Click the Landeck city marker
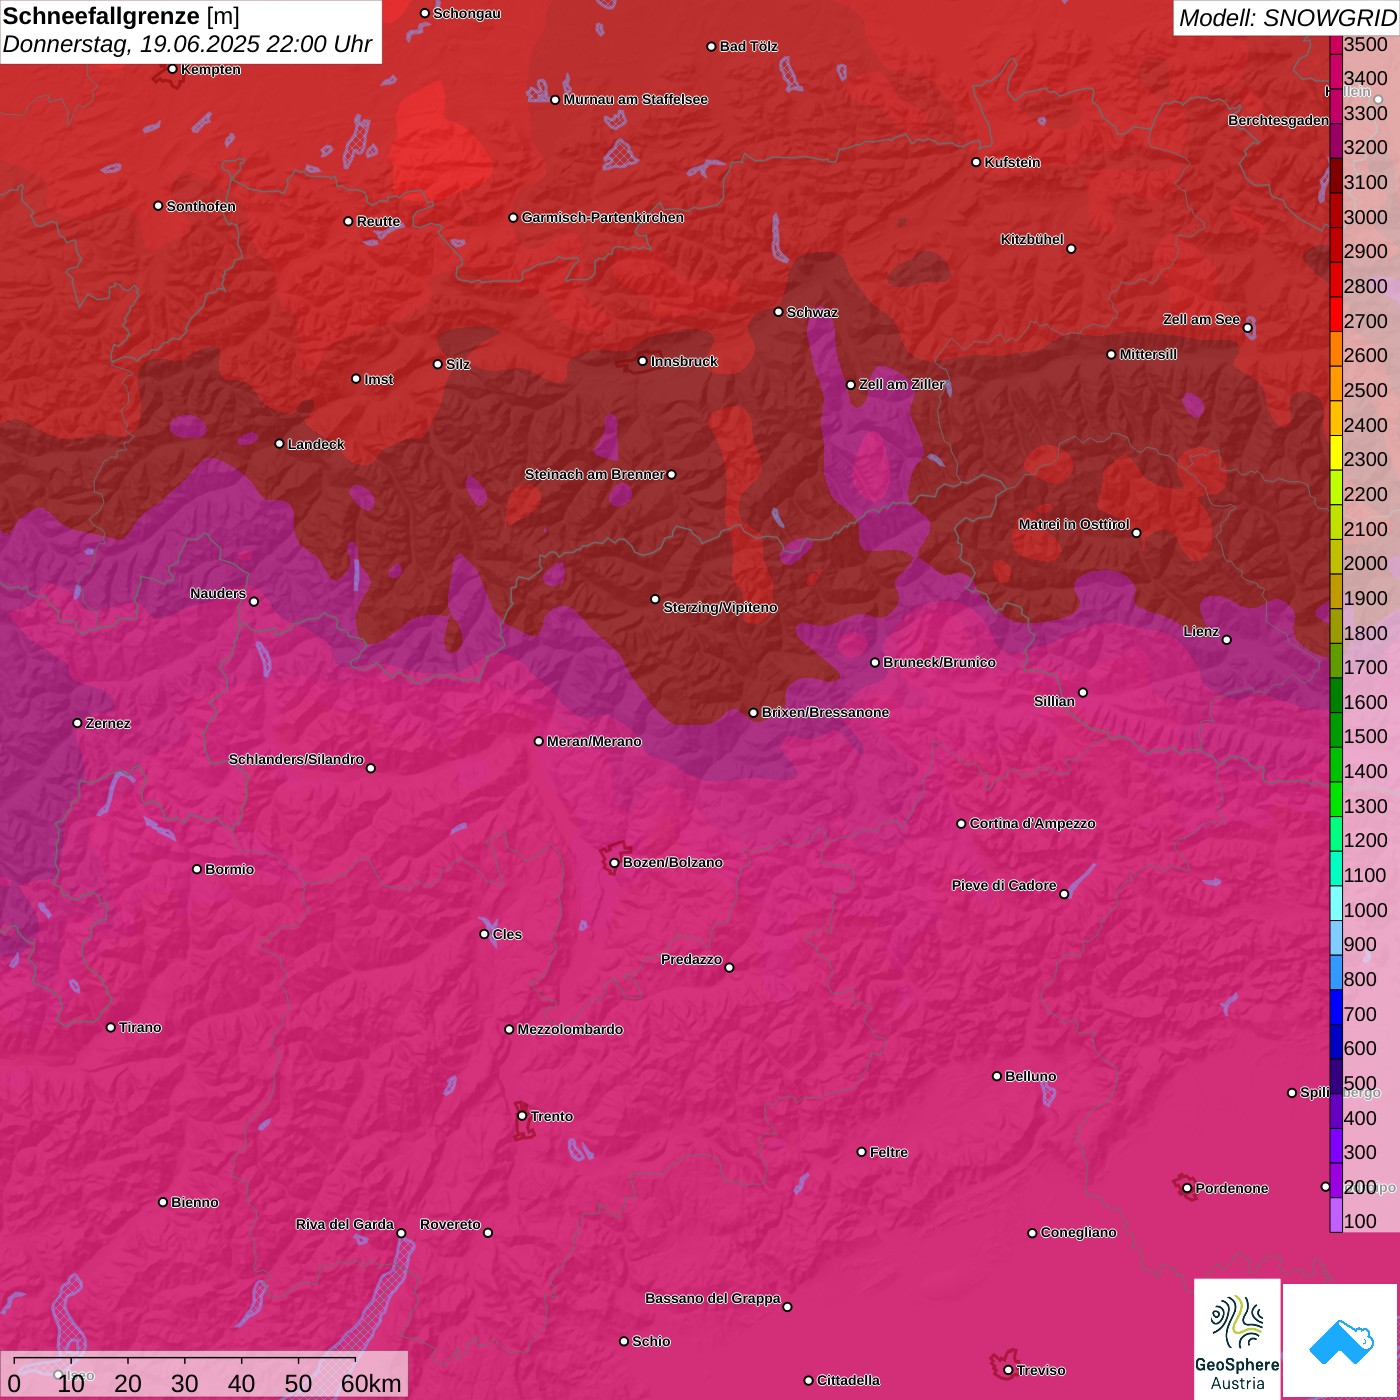 pos(279,444)
